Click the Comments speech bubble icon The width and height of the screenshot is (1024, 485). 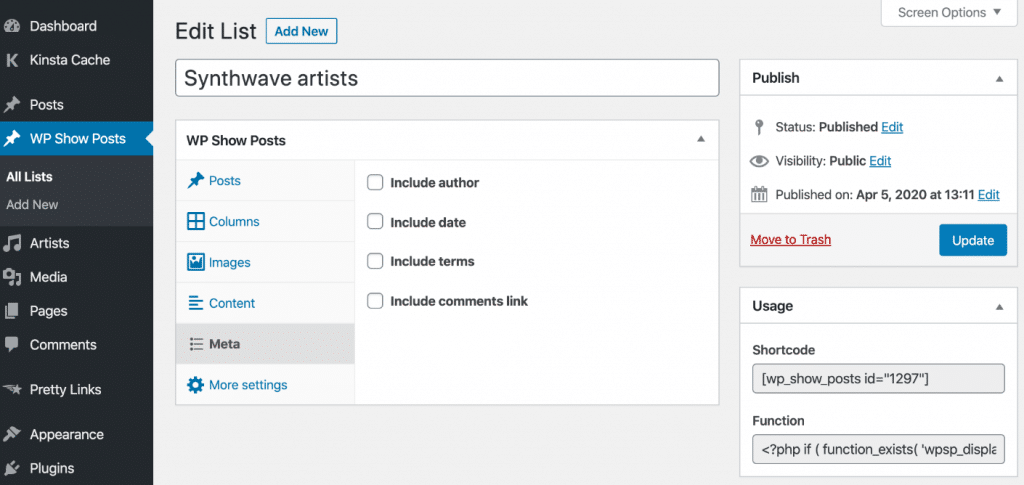(x=12, y=344)
